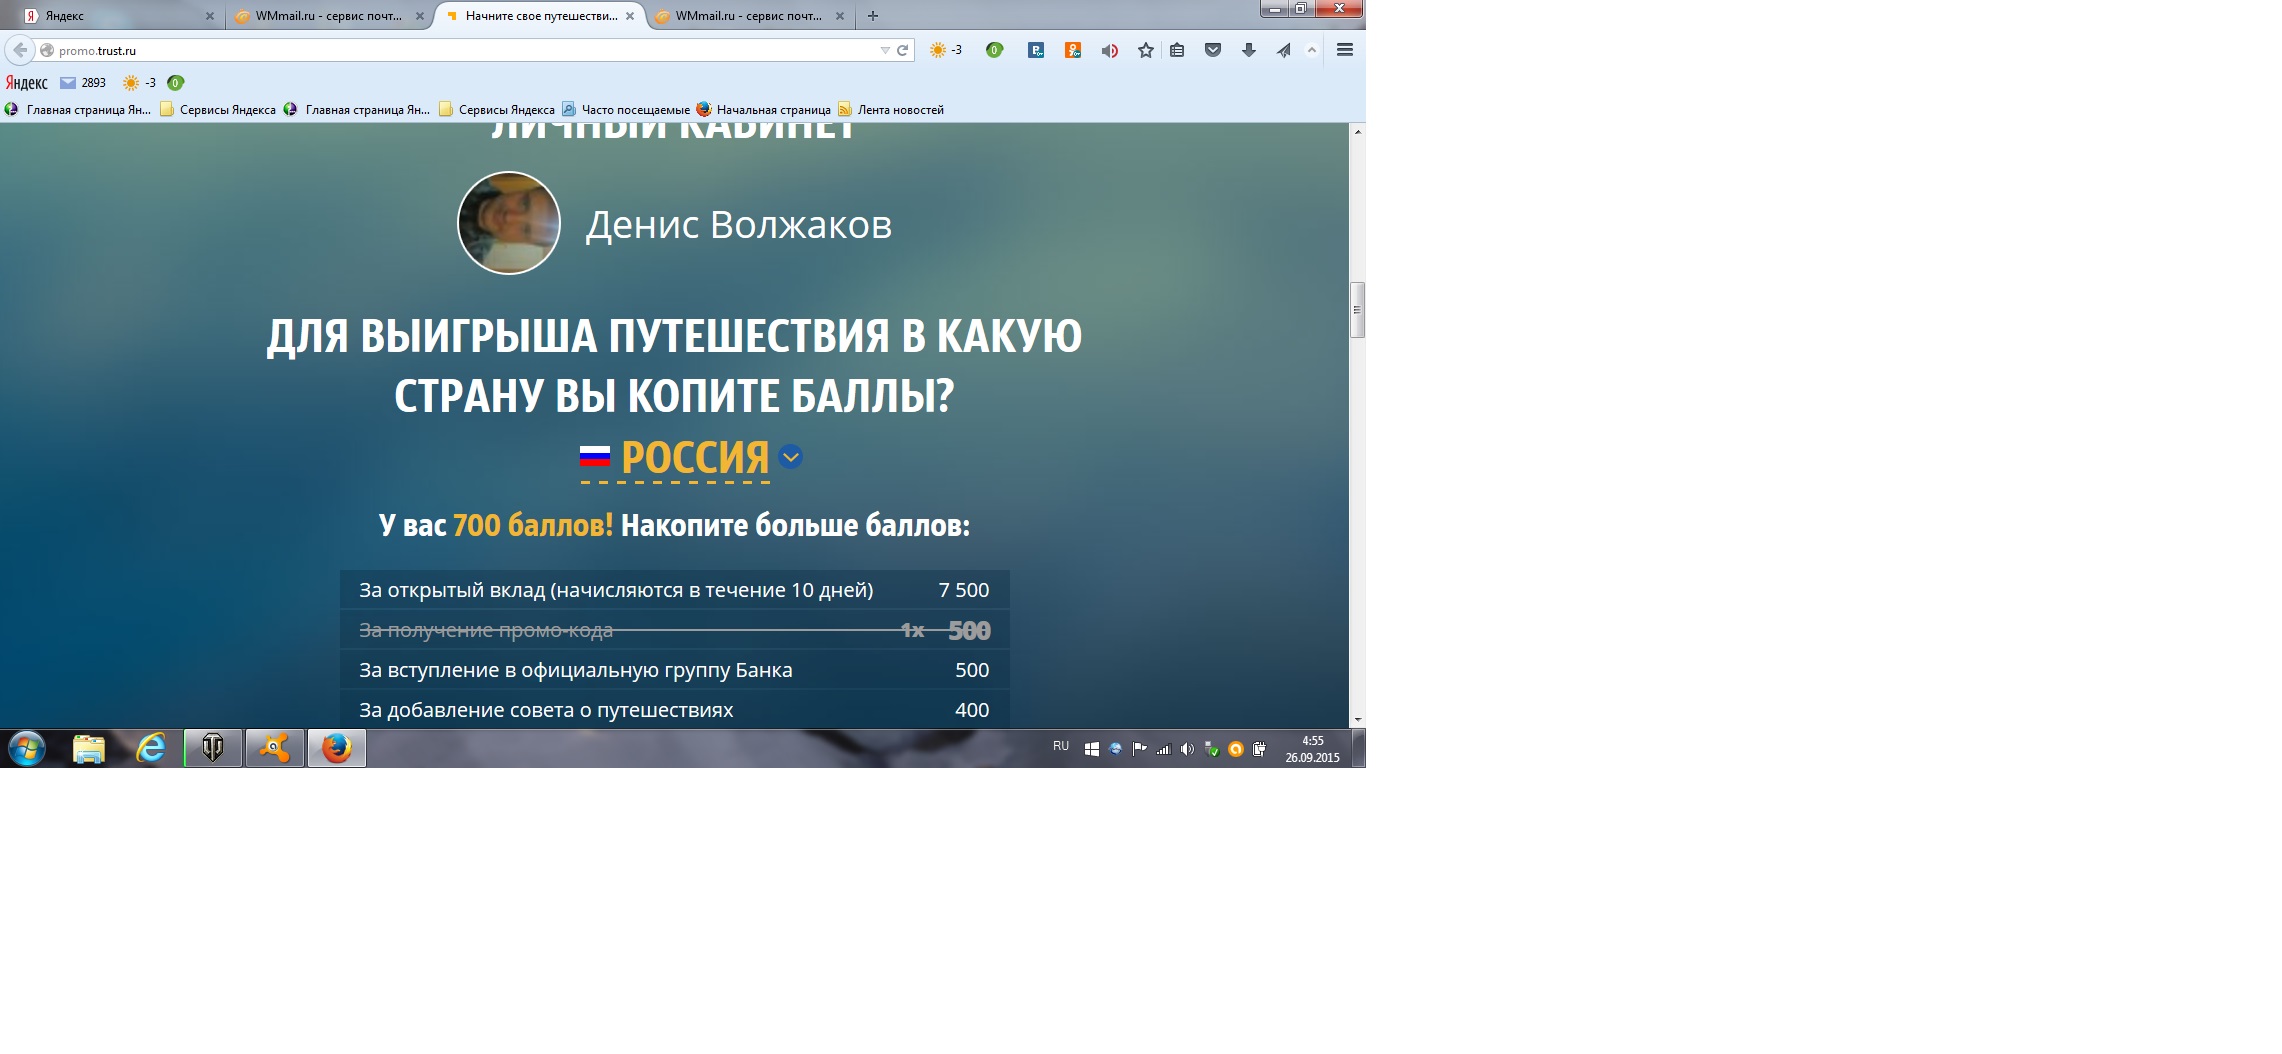Viewport: 2282px width, 1054px height.
Task: Save page to Pocket icon
Action: pos(1213,50)
